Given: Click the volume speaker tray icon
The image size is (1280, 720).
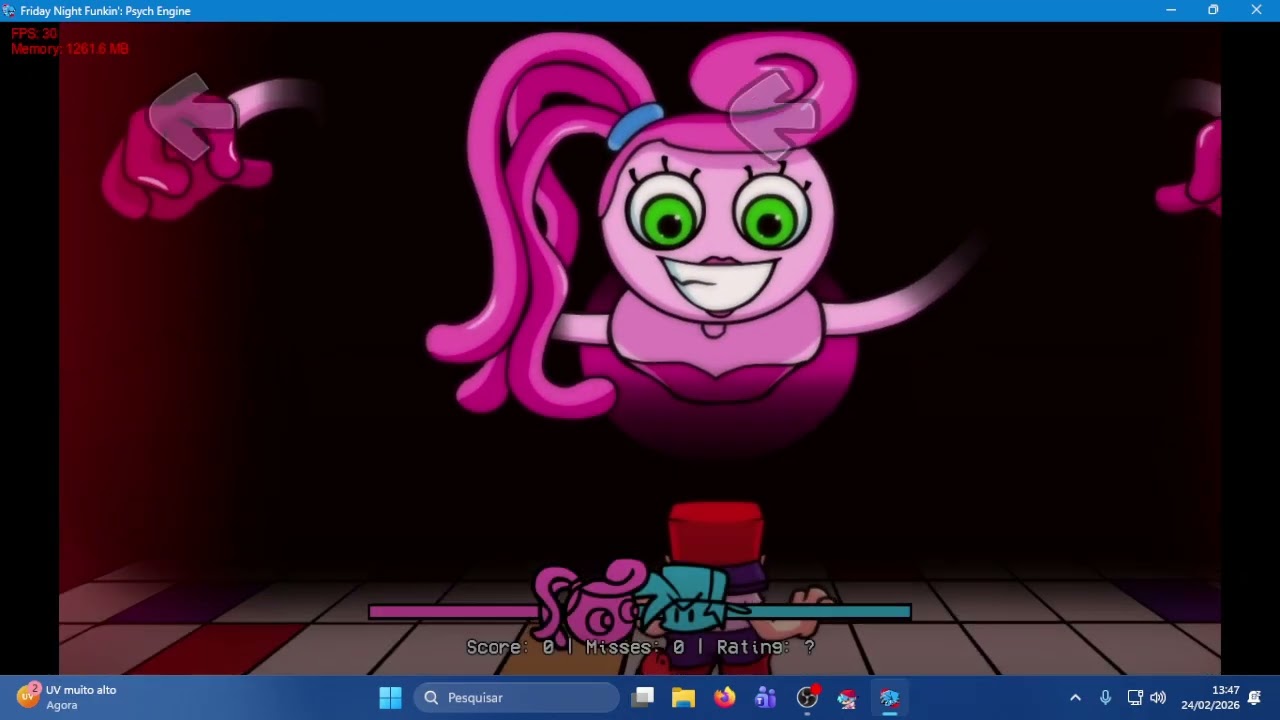Looking at the screenshot, I should click(1158, 697).
